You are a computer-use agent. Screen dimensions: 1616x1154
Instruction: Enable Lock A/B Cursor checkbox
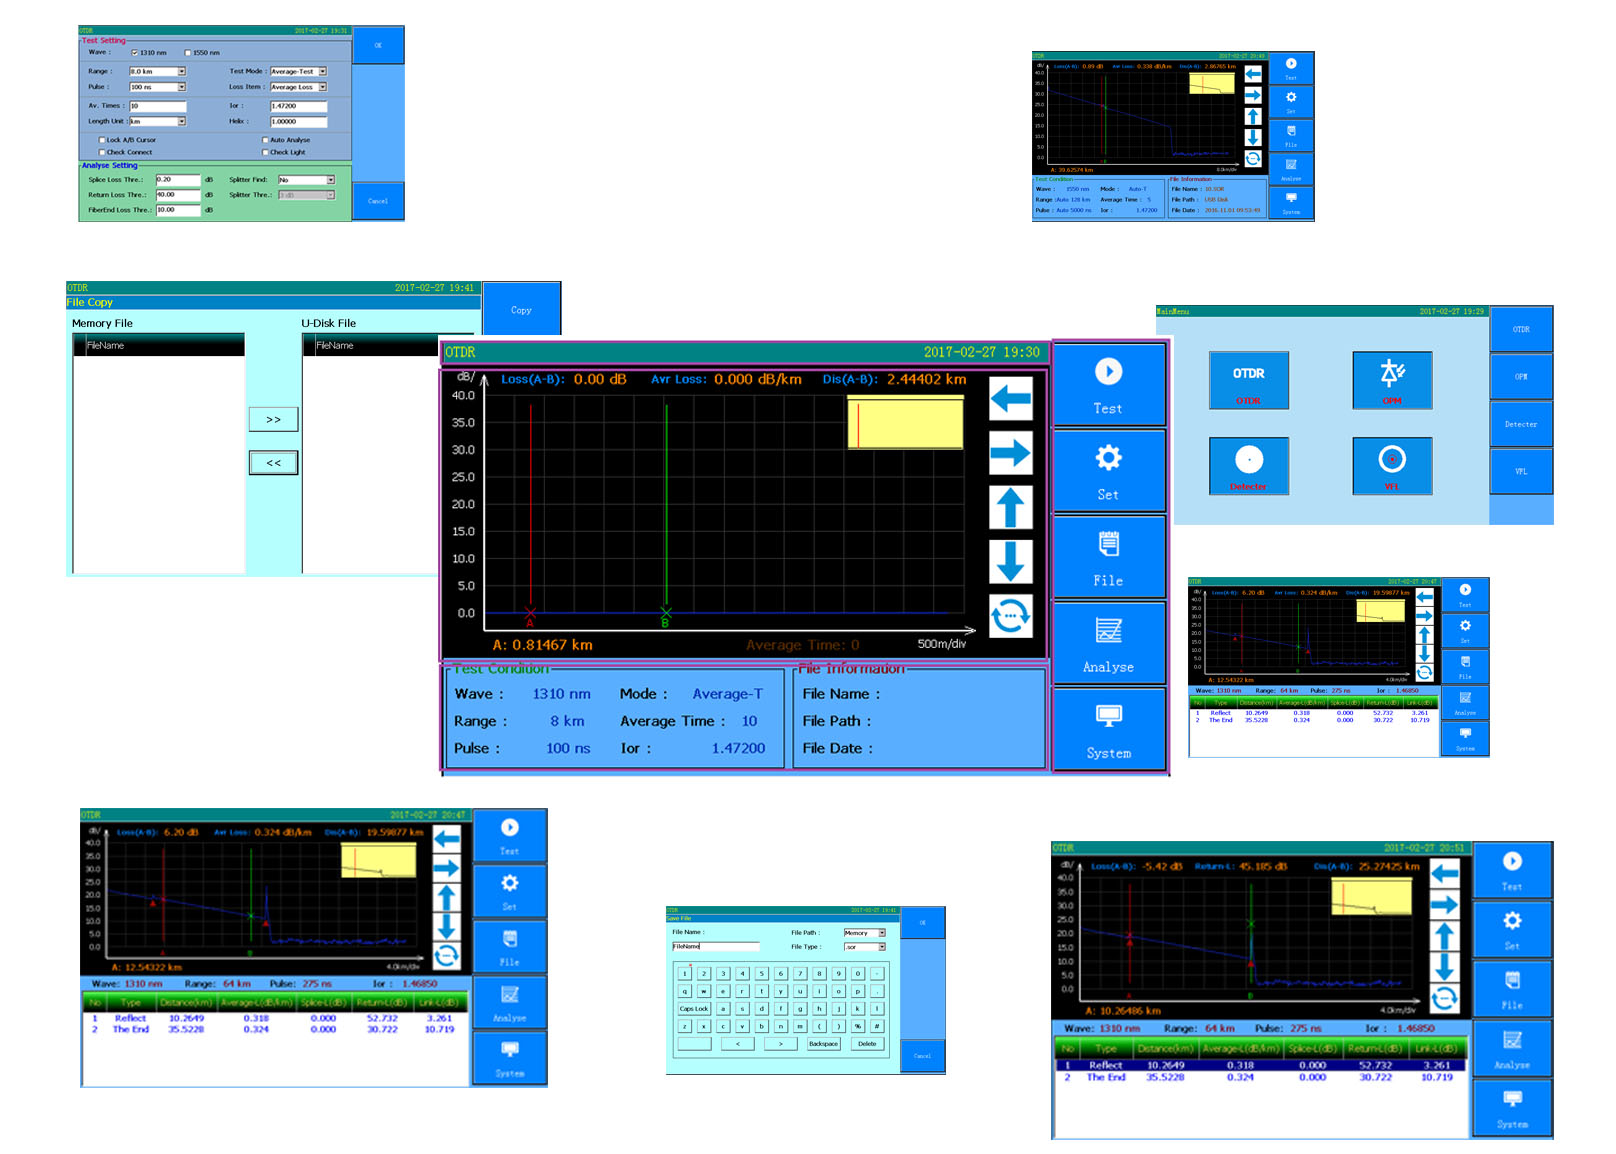[x=102, y=140]
